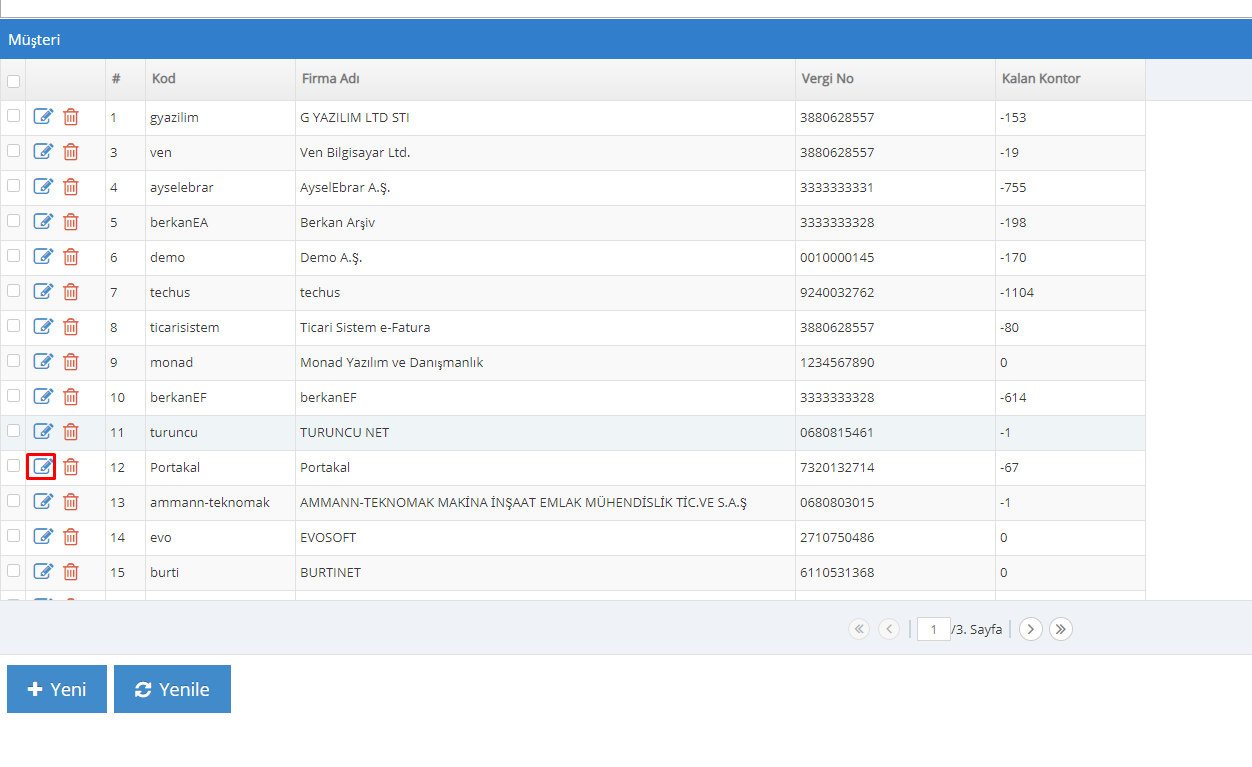This screenshot has width=1252, height=767.
Task: Select the berkanEF row checkbox
Action: [13, 396]
